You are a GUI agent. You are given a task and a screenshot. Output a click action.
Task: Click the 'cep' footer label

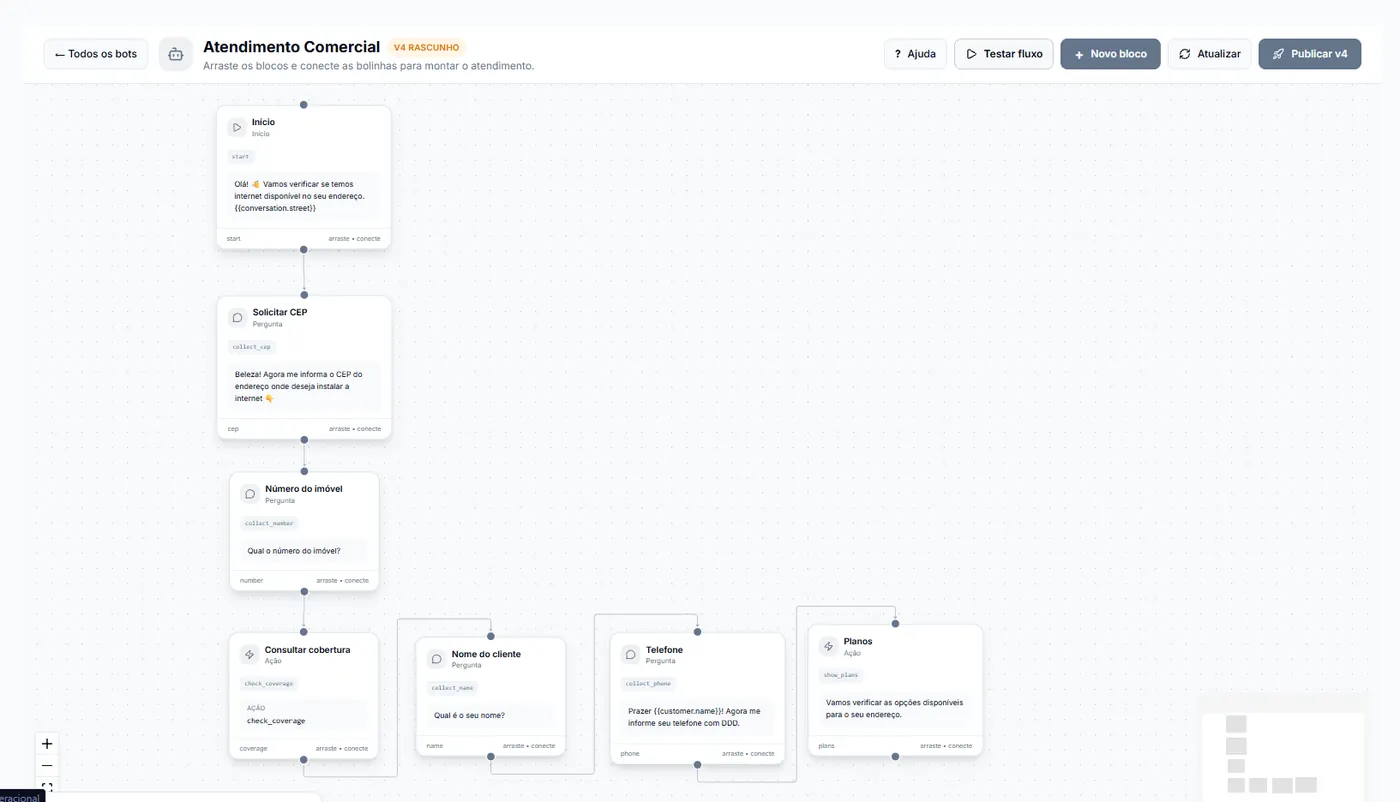pos(233,428)
